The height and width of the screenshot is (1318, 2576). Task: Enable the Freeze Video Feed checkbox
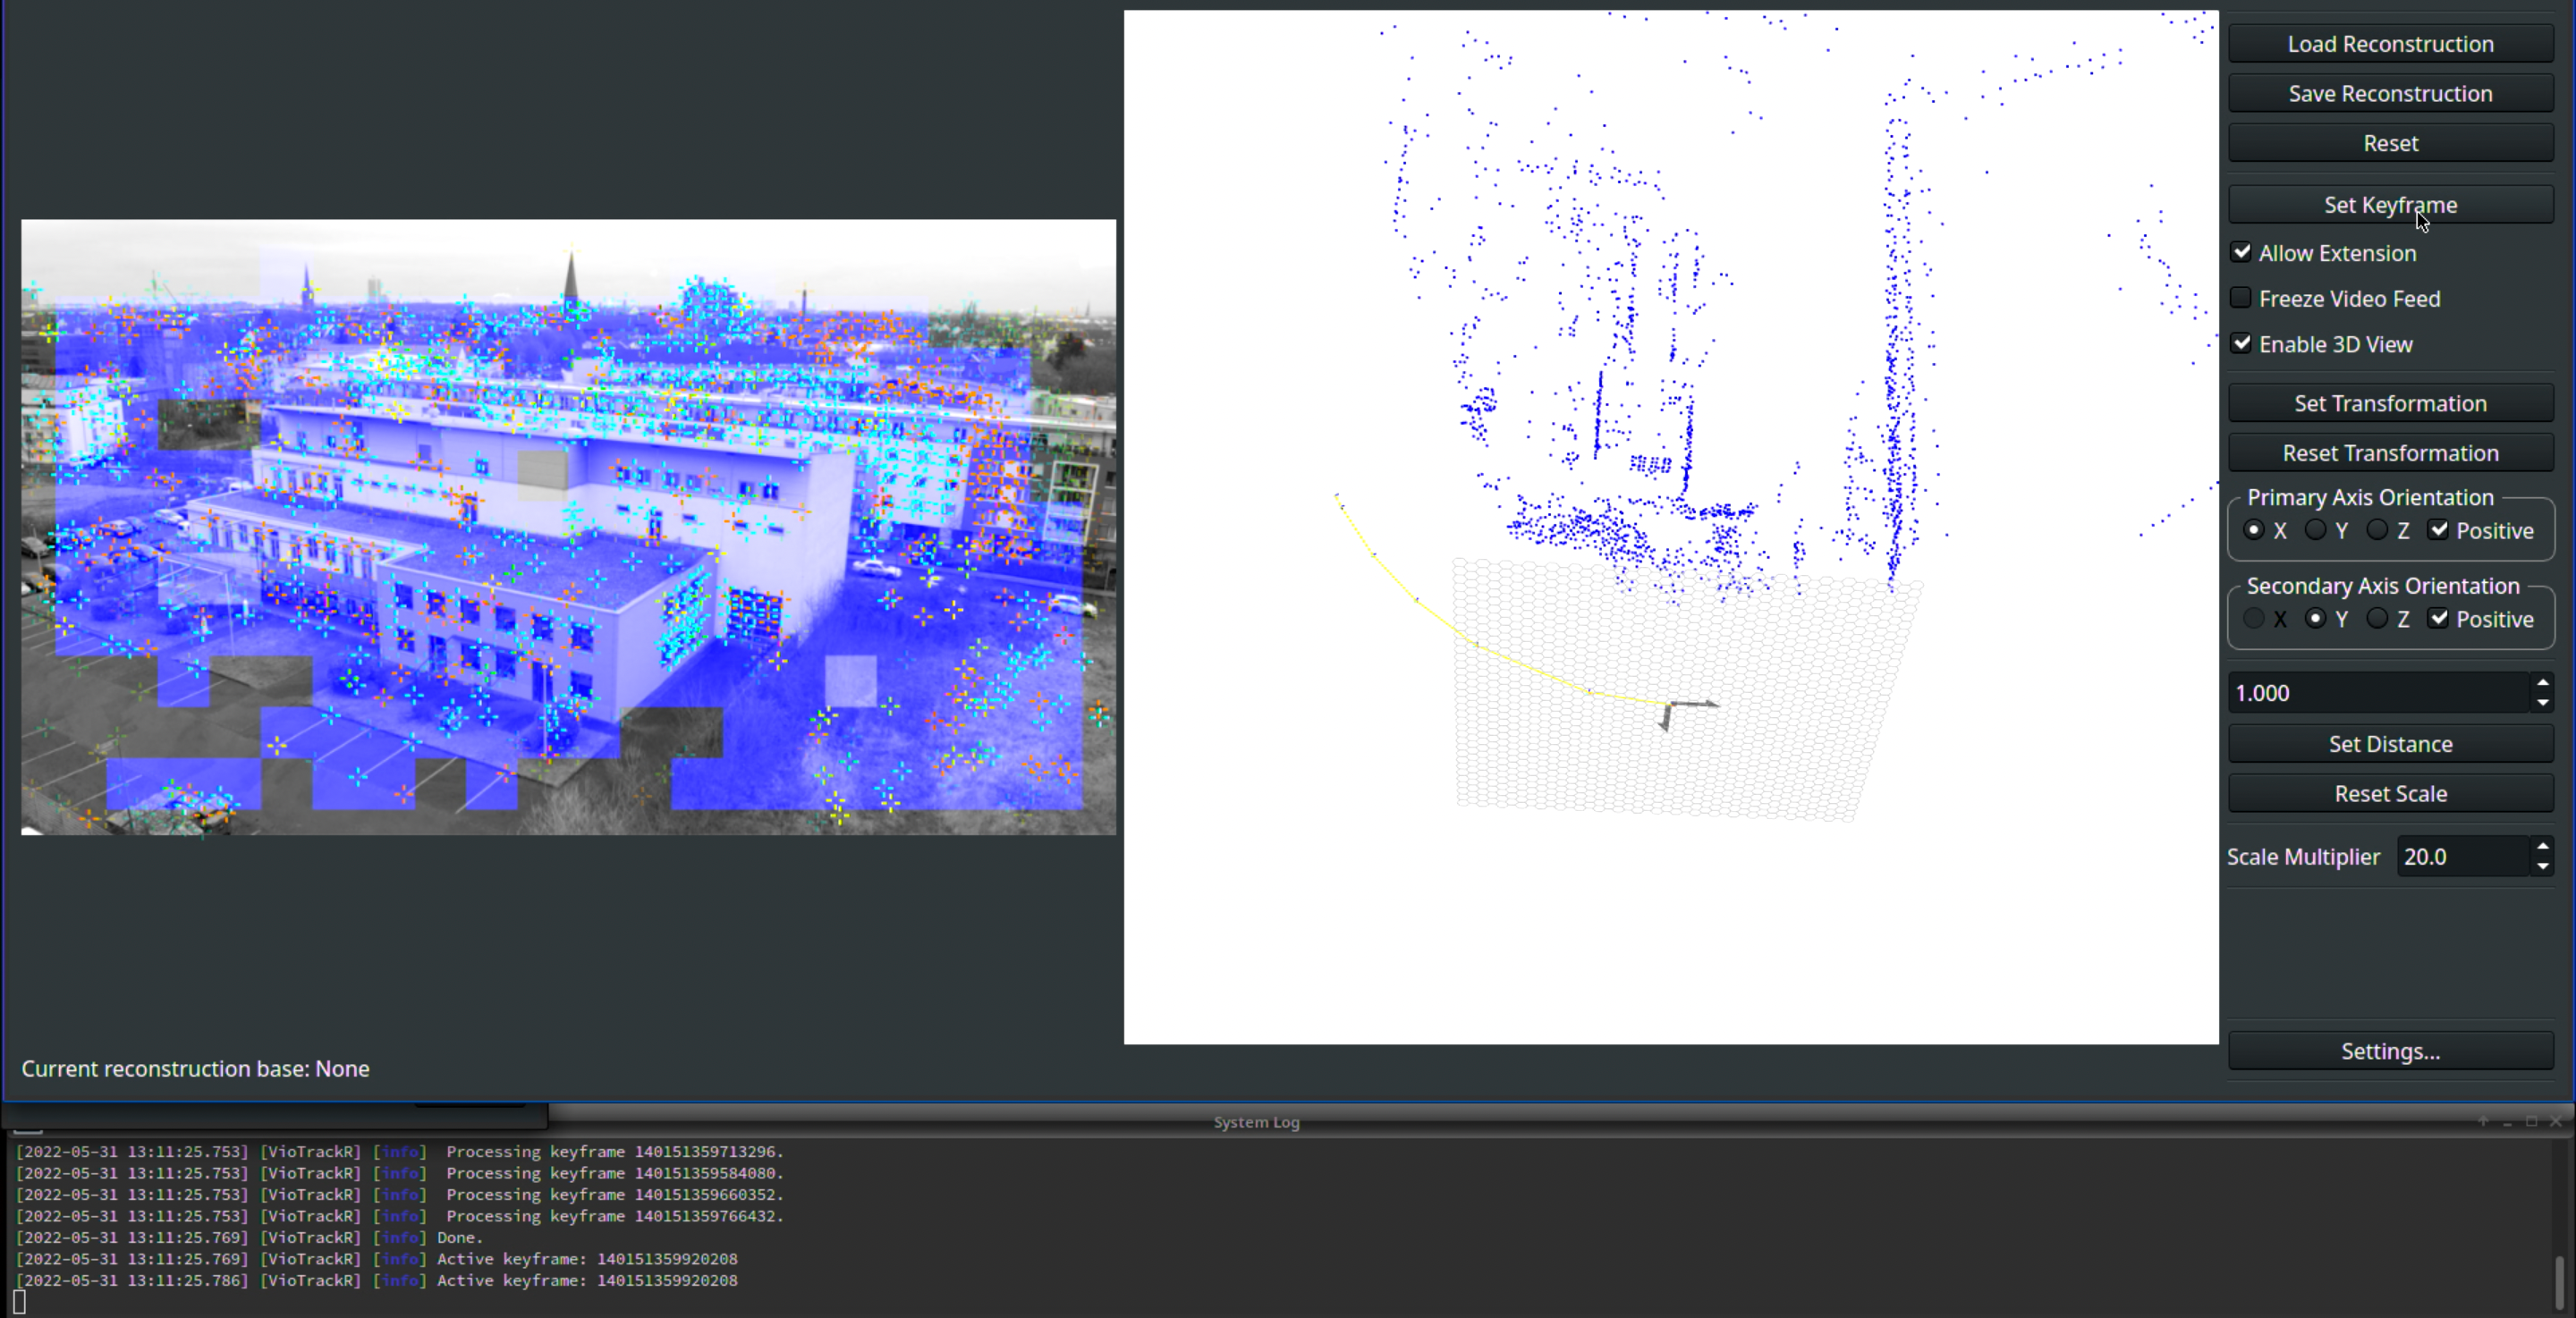coord(2241,298)
